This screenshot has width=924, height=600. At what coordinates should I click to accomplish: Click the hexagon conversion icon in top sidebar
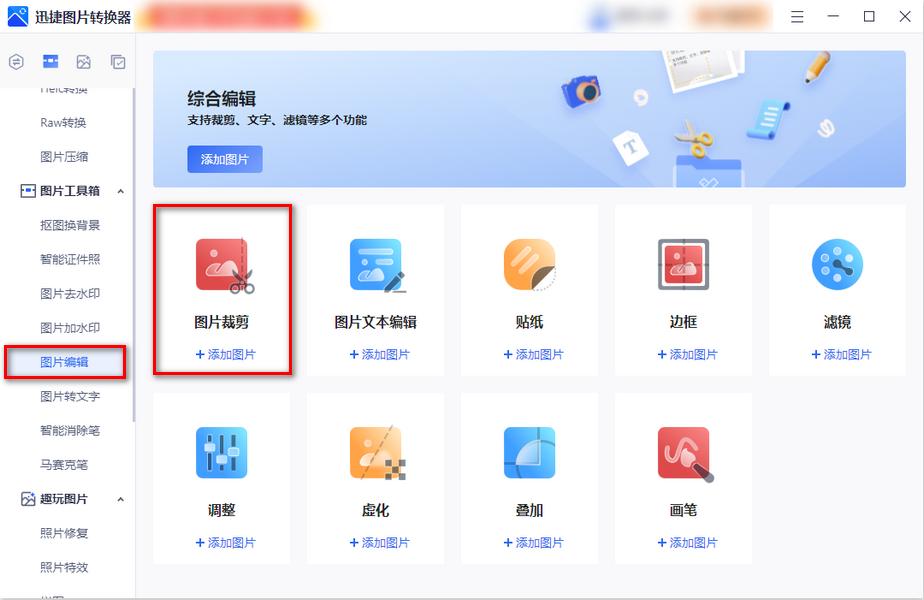point(15,62)
